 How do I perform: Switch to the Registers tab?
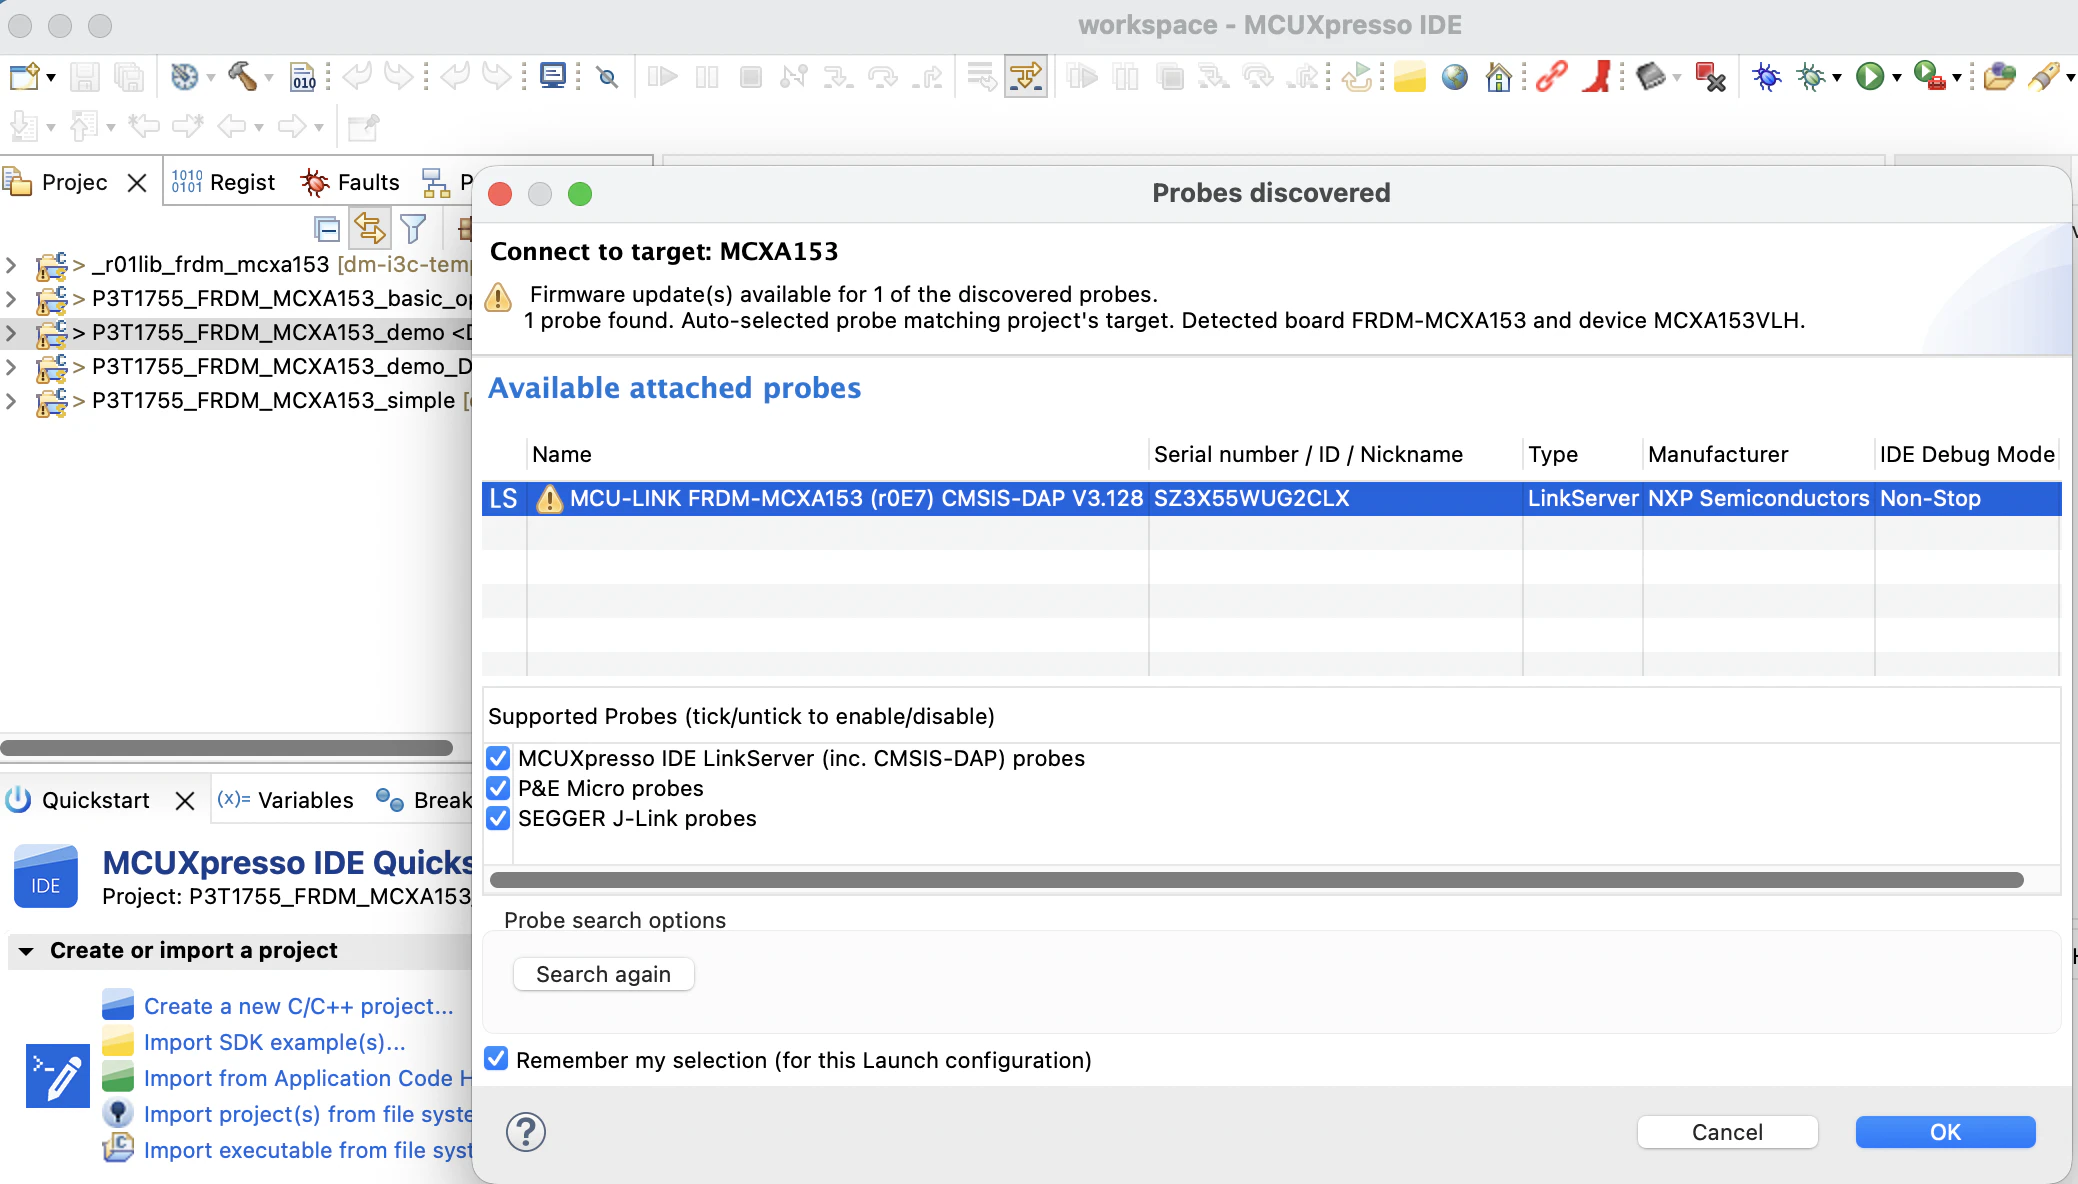(x=224, y=182)
